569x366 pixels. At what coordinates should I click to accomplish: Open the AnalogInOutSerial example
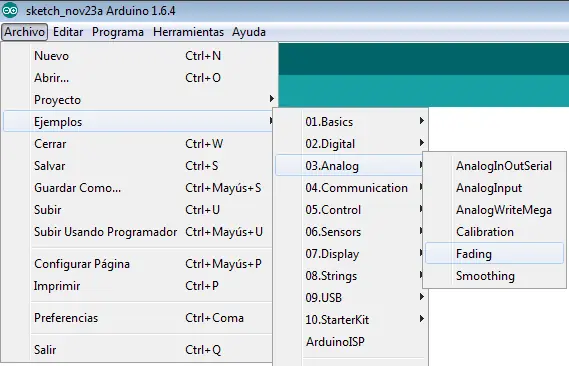[494, 166]
